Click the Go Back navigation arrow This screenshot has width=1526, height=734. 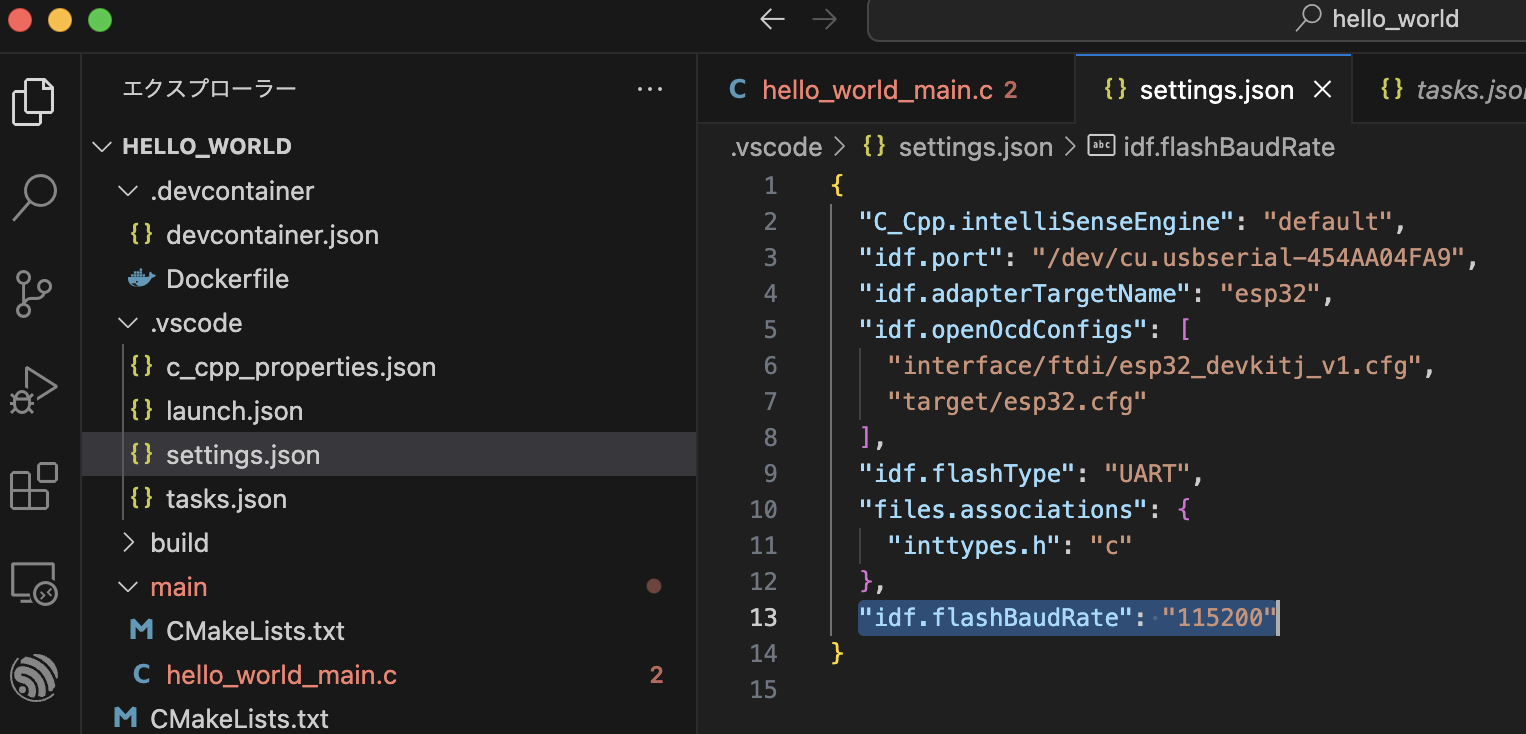click(771, 18)
